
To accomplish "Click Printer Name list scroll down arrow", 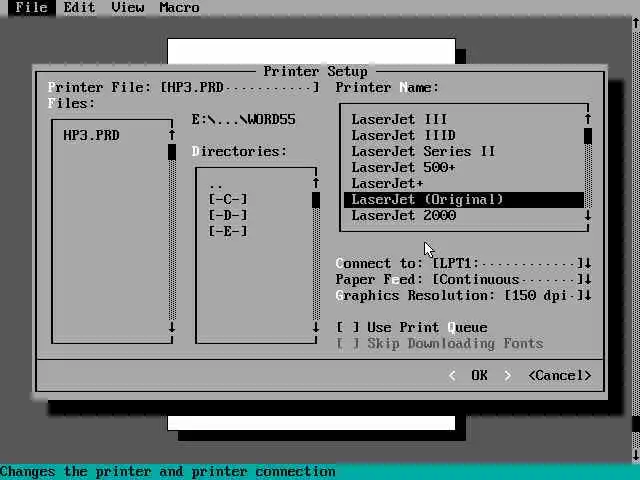I will point(588,216).
